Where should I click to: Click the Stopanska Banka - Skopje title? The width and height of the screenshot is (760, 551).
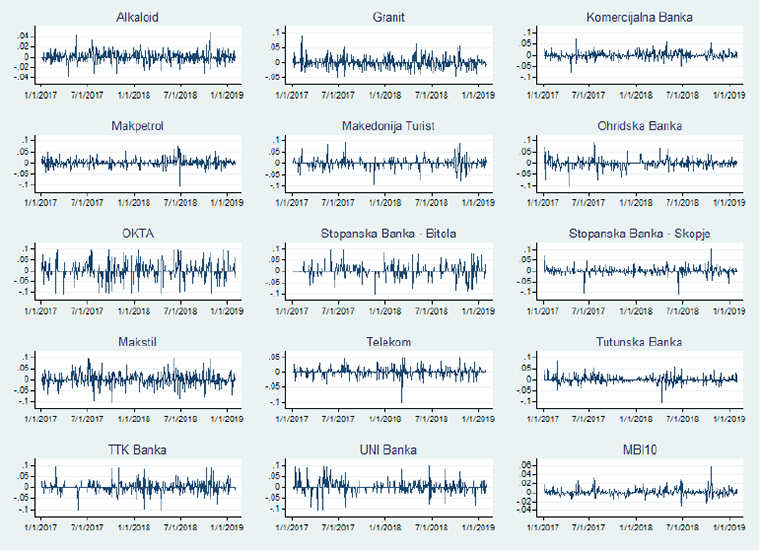640,234
